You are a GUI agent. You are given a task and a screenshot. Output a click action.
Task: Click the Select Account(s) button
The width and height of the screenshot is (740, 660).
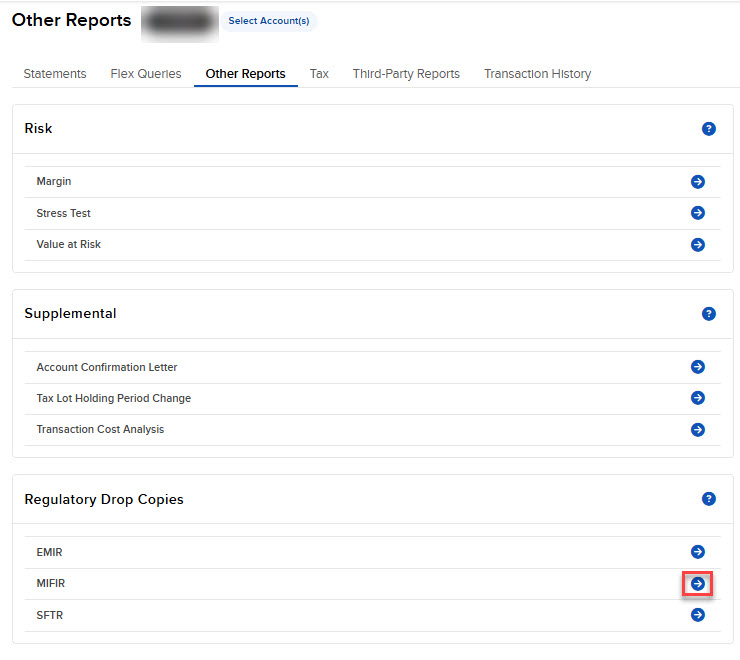pyautogui.click(x=268, y=21)
